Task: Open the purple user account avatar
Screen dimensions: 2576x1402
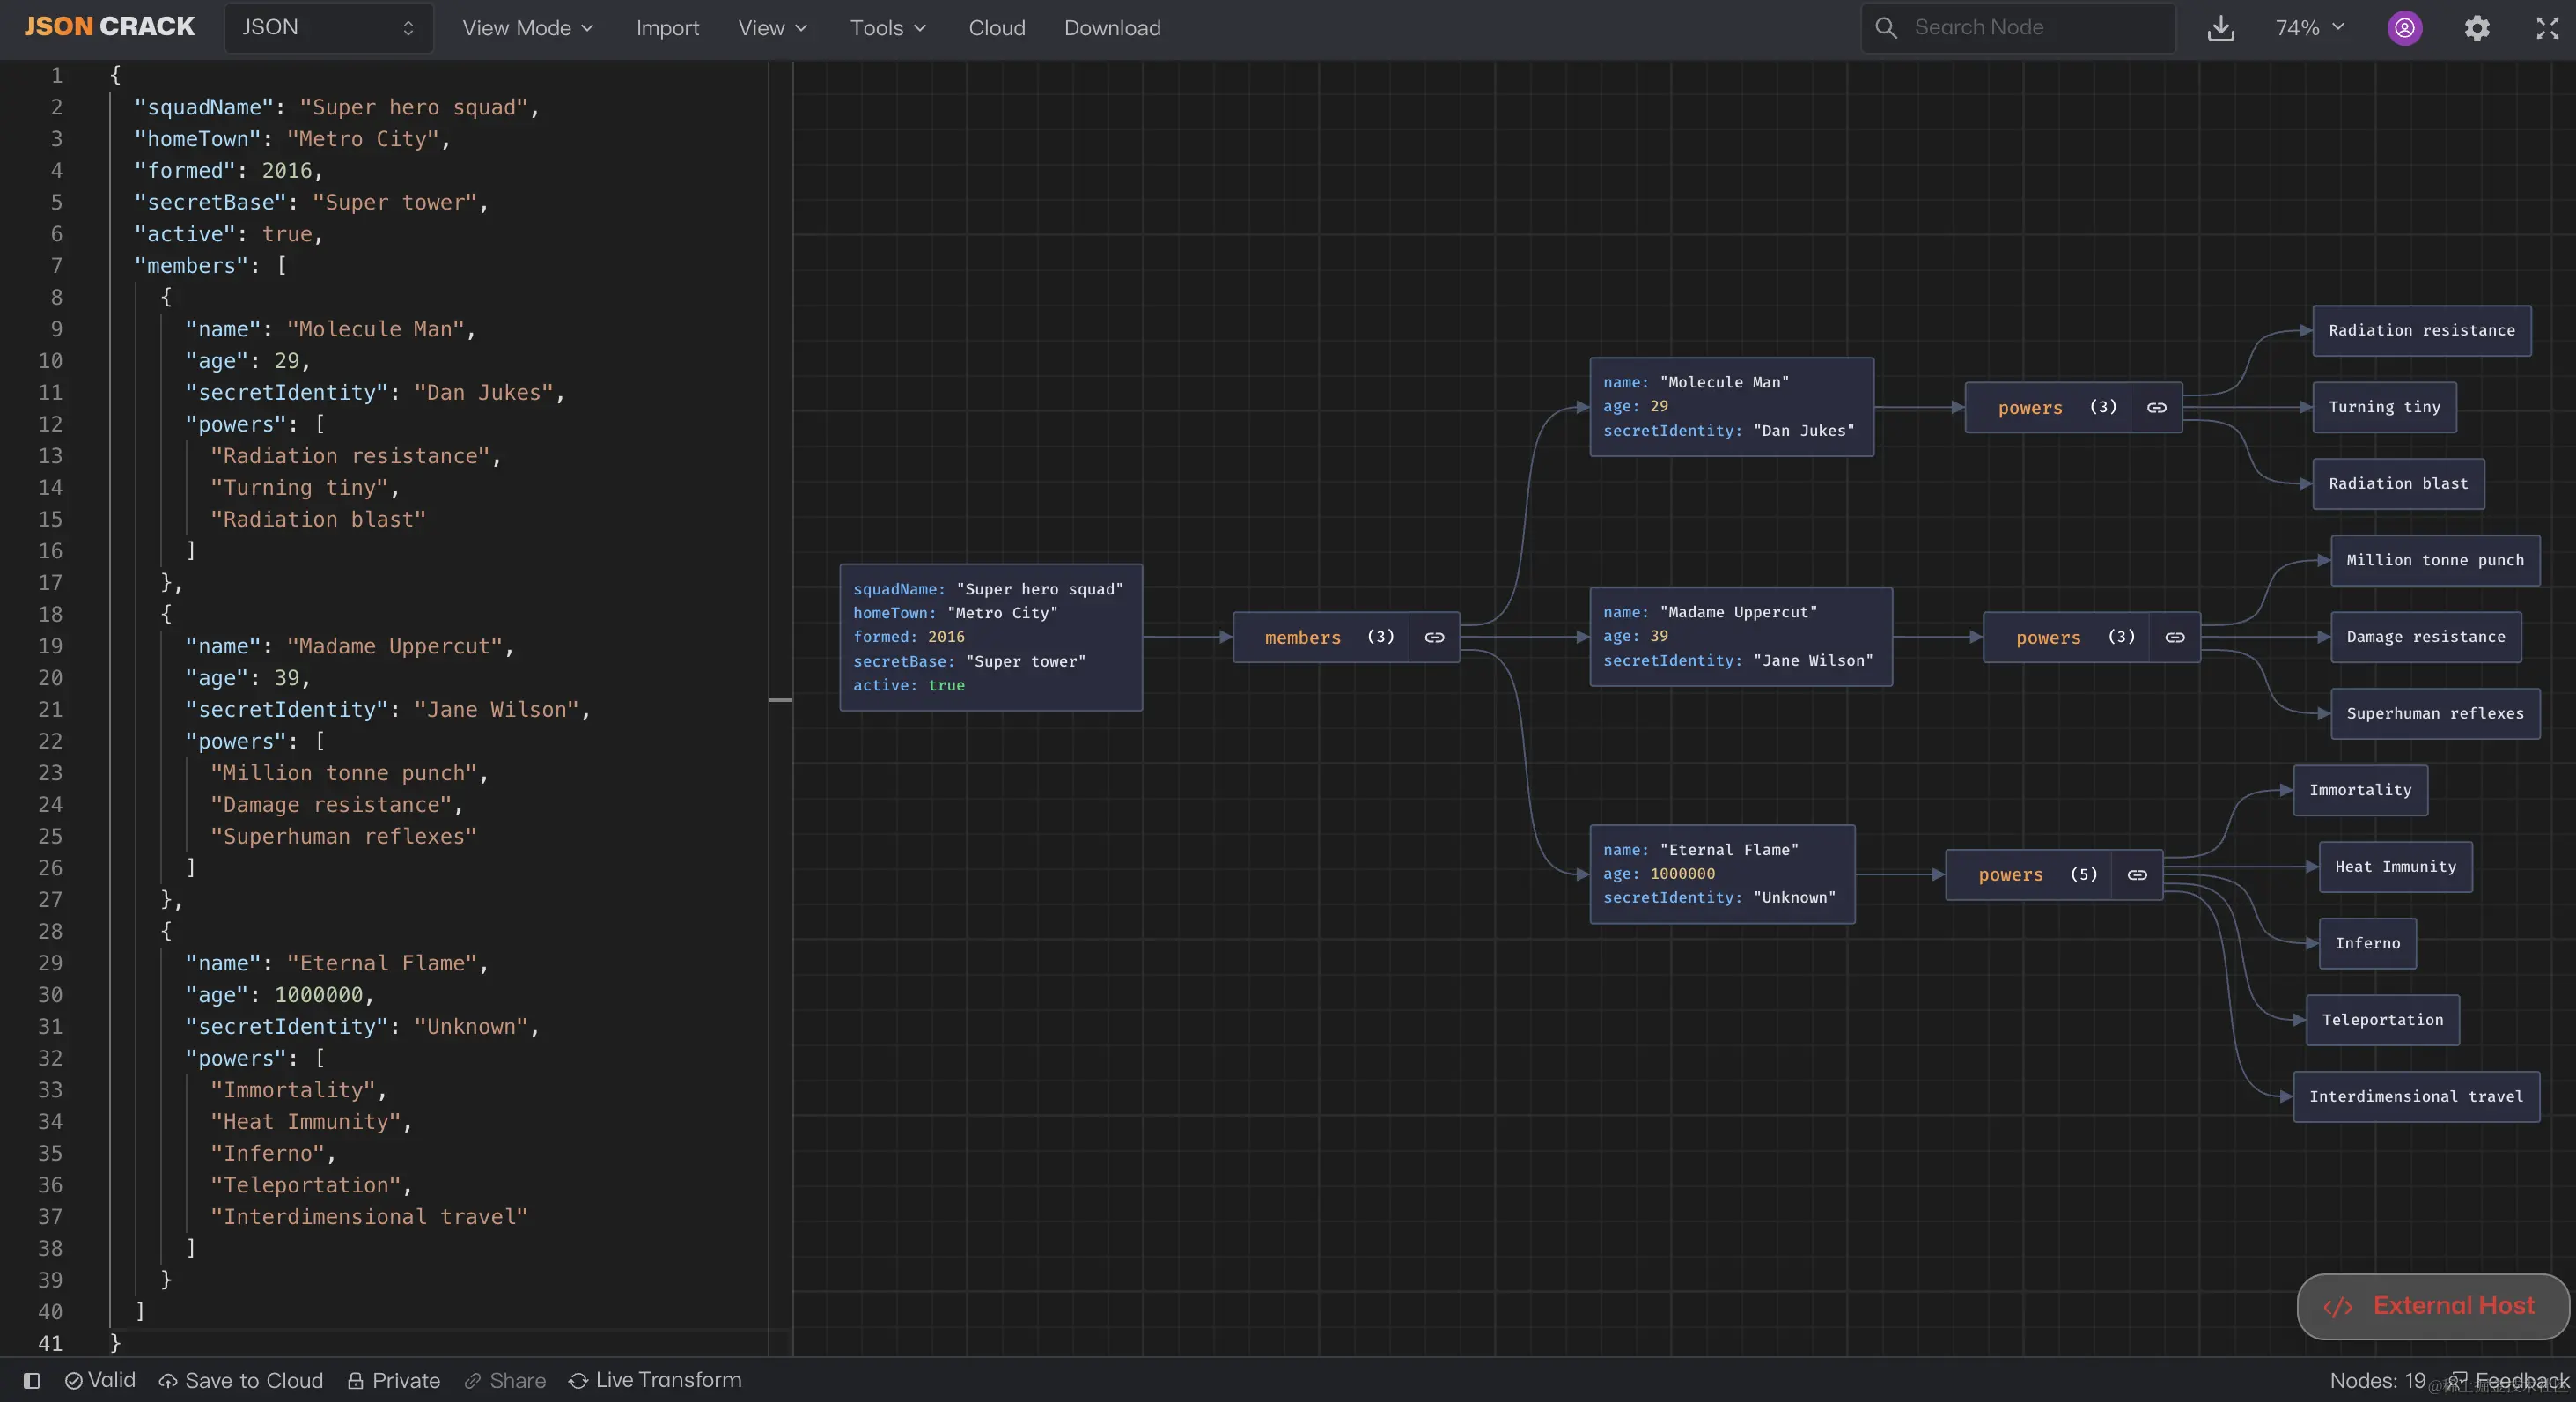Action: click(2404, 28)
